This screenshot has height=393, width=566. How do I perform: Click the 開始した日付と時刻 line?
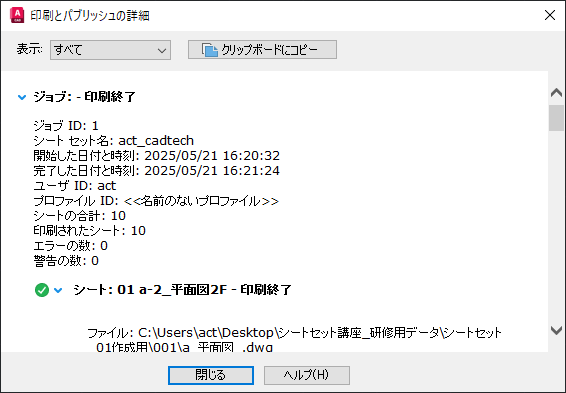[157, 156]
